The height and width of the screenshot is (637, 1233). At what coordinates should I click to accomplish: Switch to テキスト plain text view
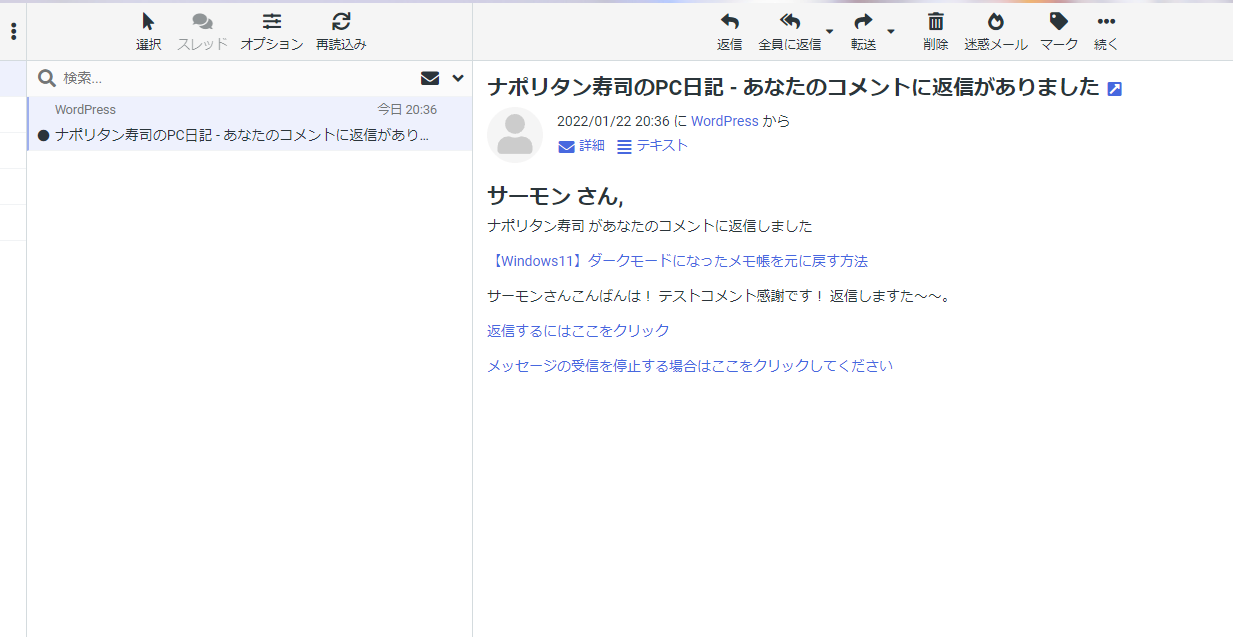point(653,146)
